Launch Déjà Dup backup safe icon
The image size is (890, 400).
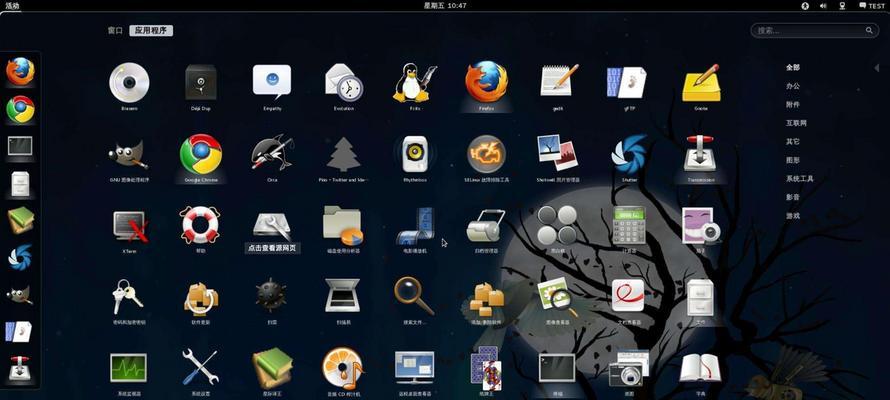pyautogui.click(x=201, y=83)
